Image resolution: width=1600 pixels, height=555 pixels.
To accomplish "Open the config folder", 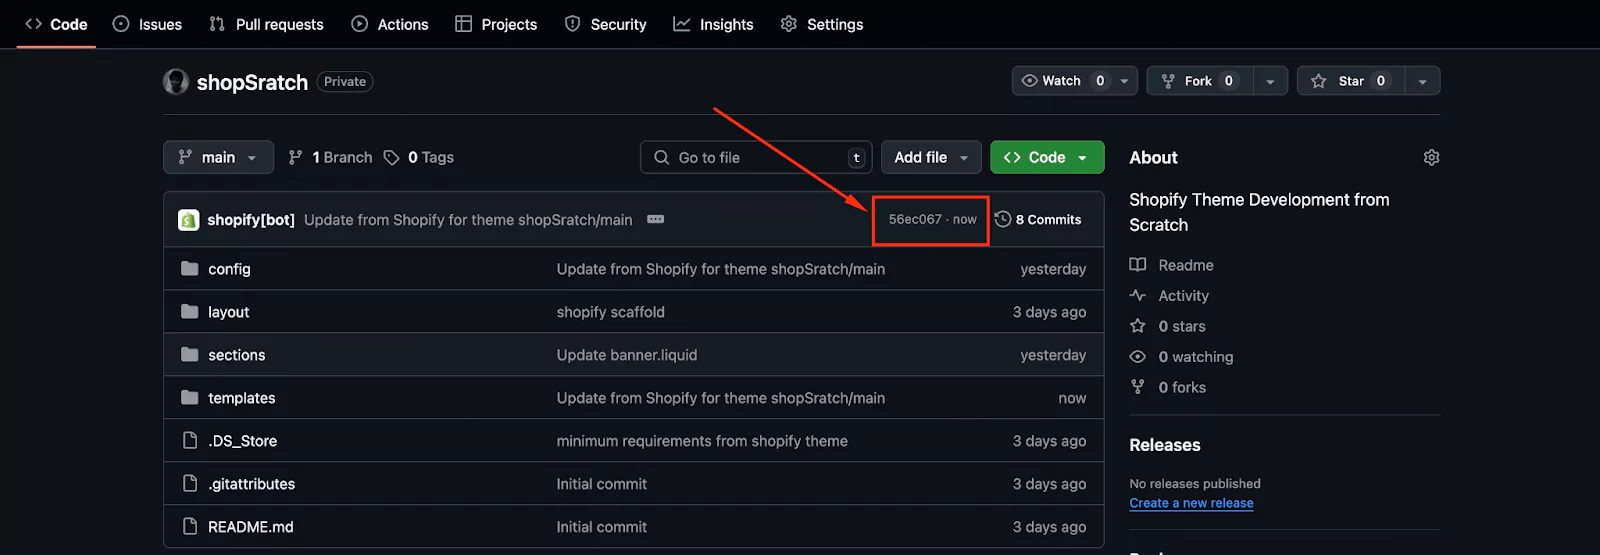I will [229, 269].
